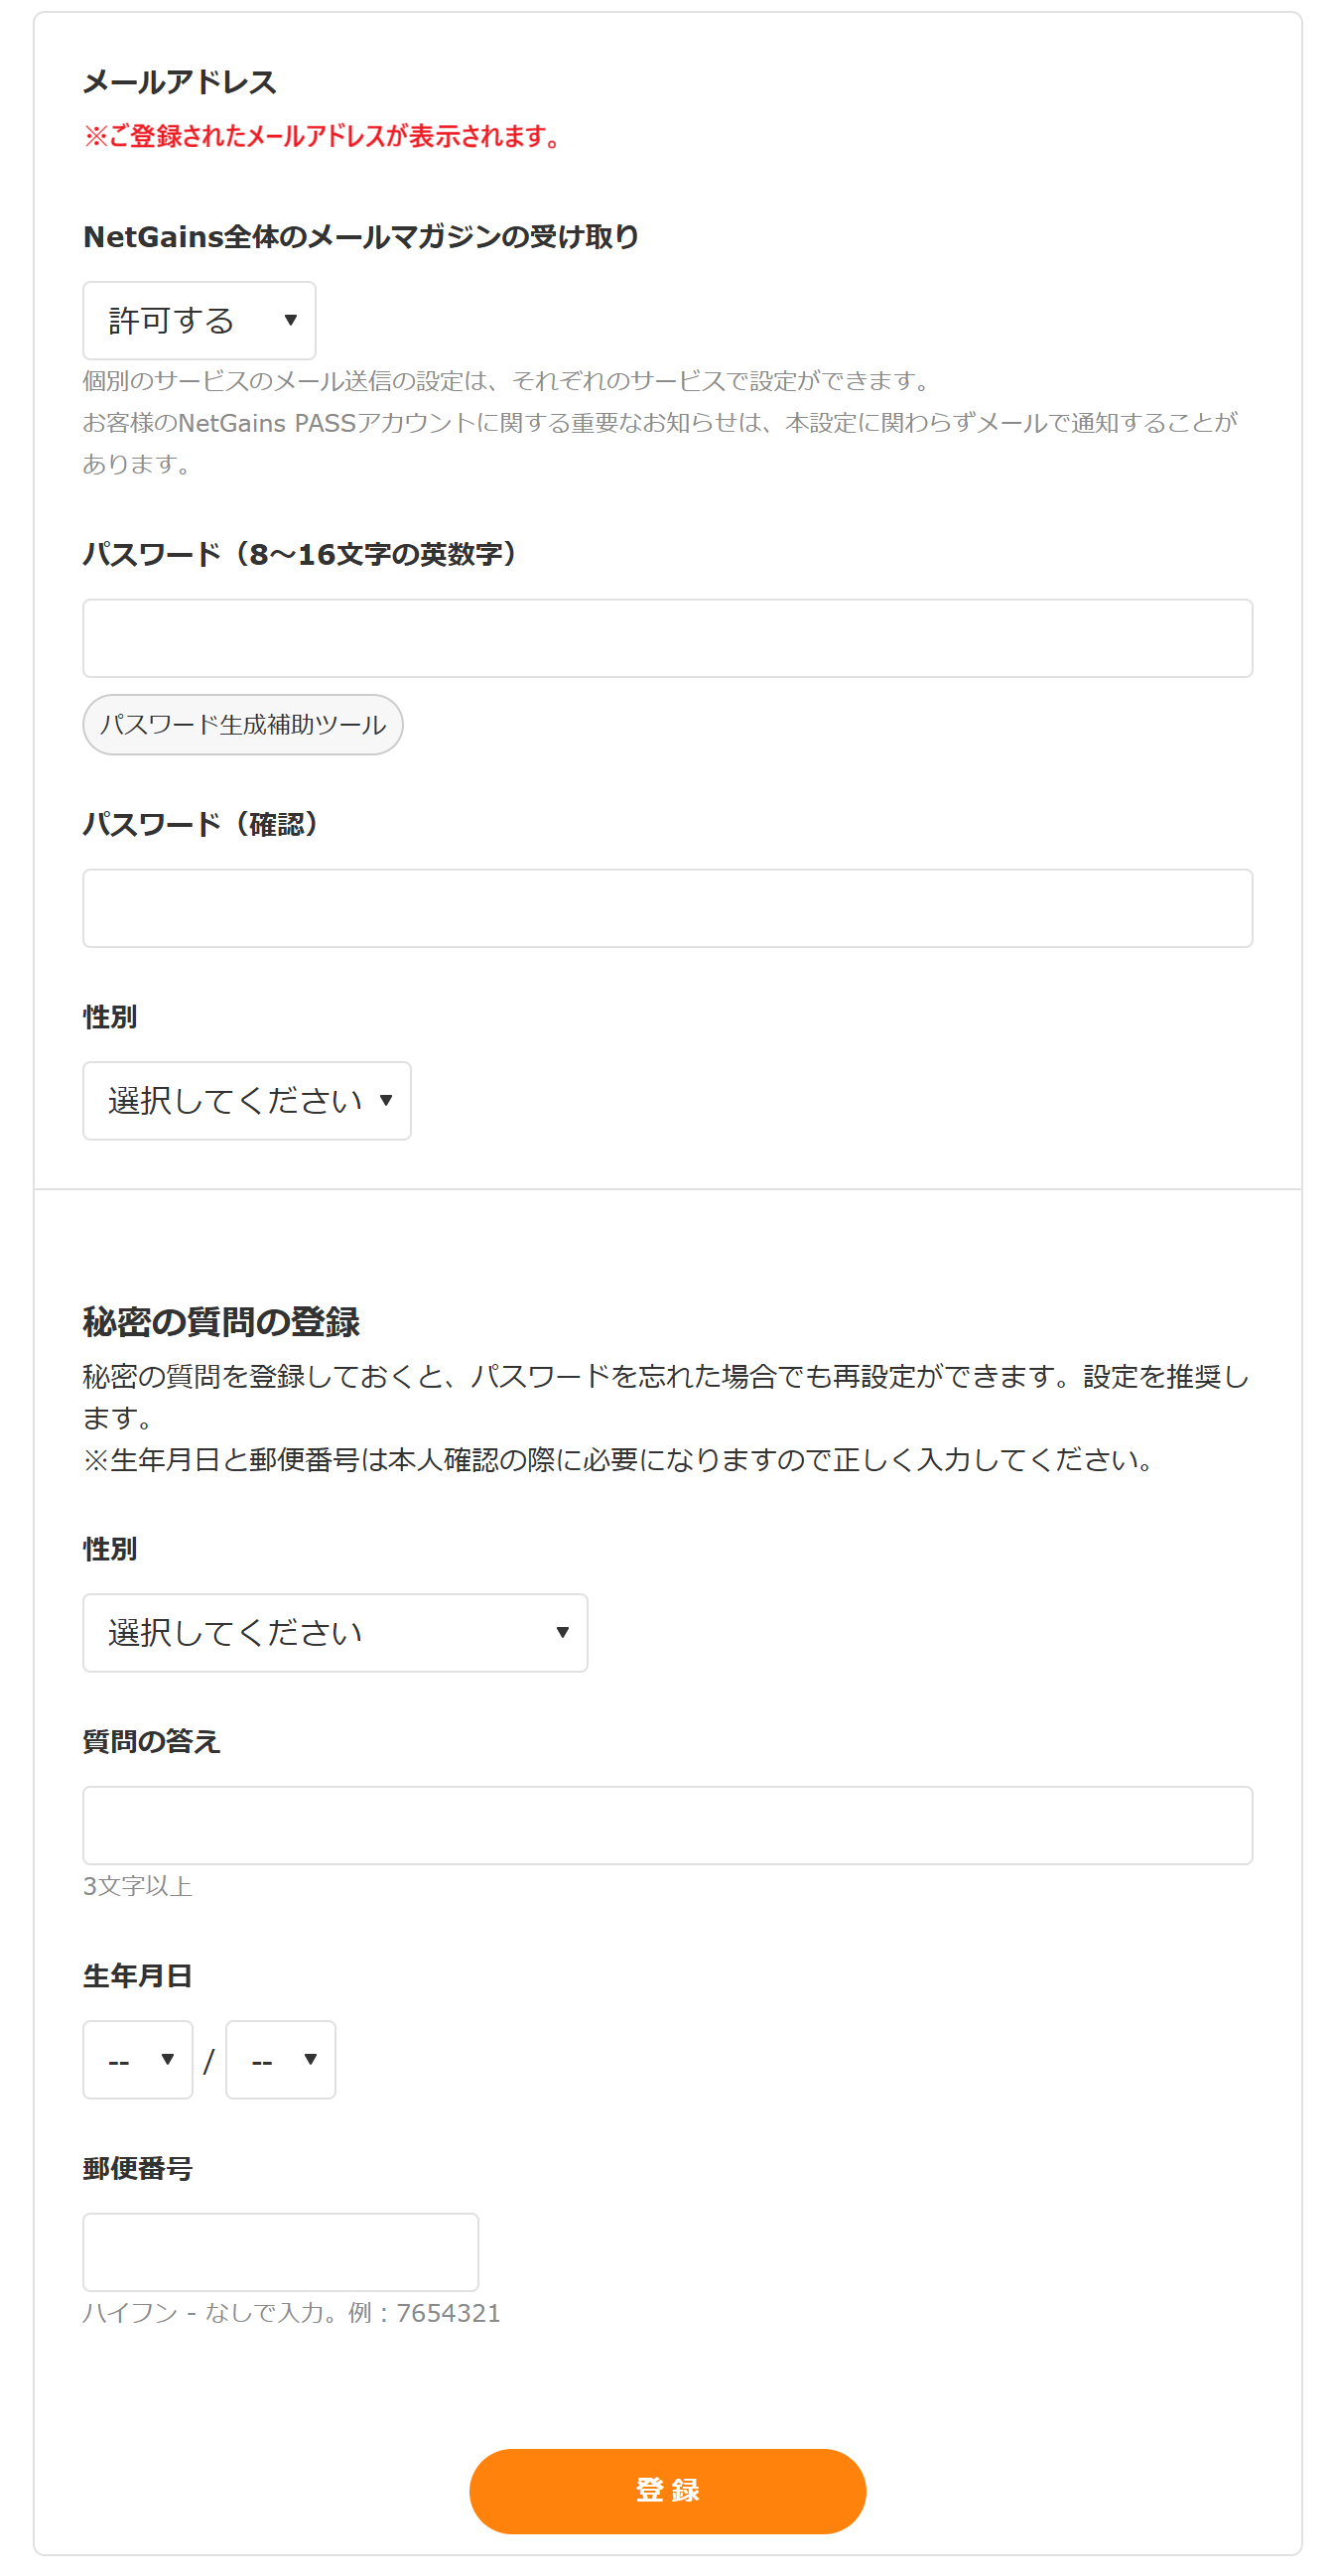Open the dropdown in the 秘密の質問の登録 section
The height and width of the screenshot is (2576, 1335).
click(334, 1632)
